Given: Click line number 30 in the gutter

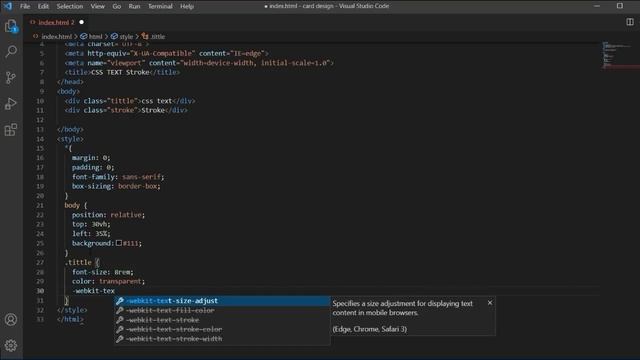Looking at the screenshot, I should click(x=40, y=291).
